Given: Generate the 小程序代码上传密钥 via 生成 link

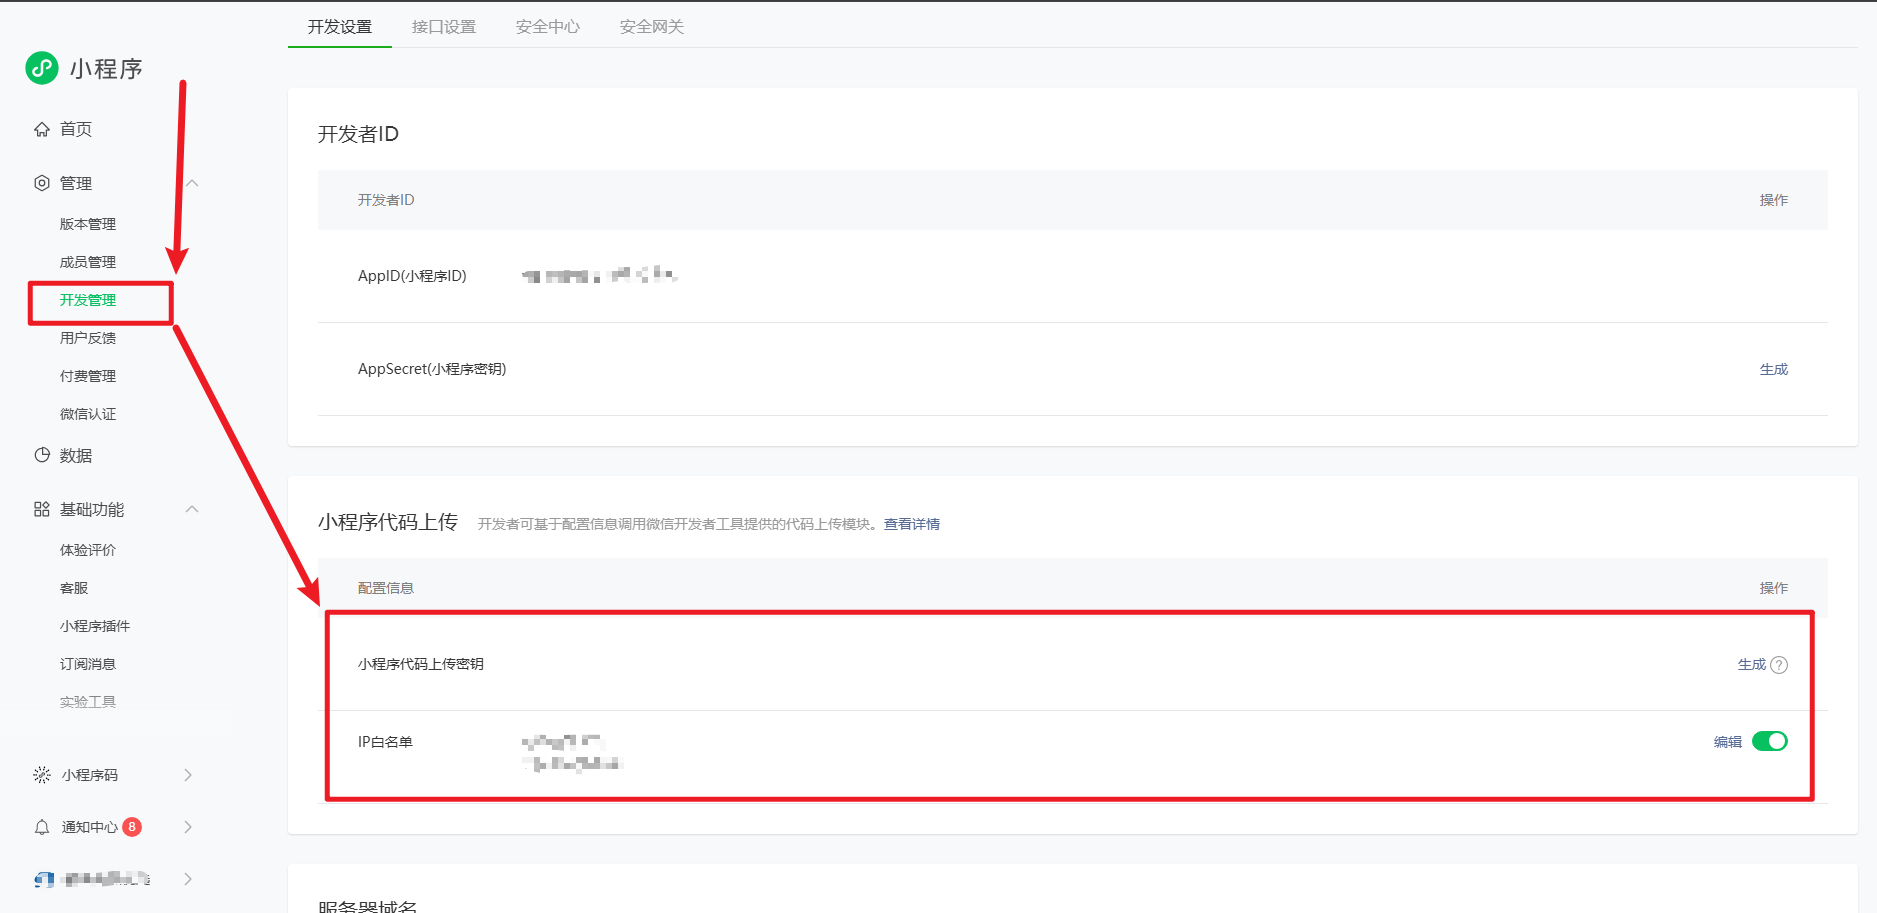Looking at the screenshot, I should click(x=1752, y=665).
